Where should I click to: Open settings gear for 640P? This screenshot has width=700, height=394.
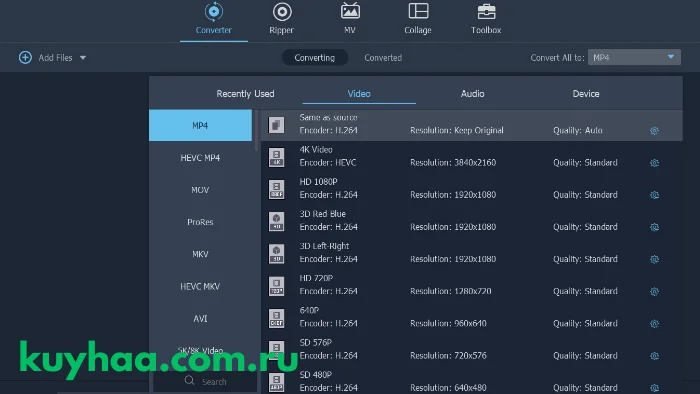[x=654, y=323]
